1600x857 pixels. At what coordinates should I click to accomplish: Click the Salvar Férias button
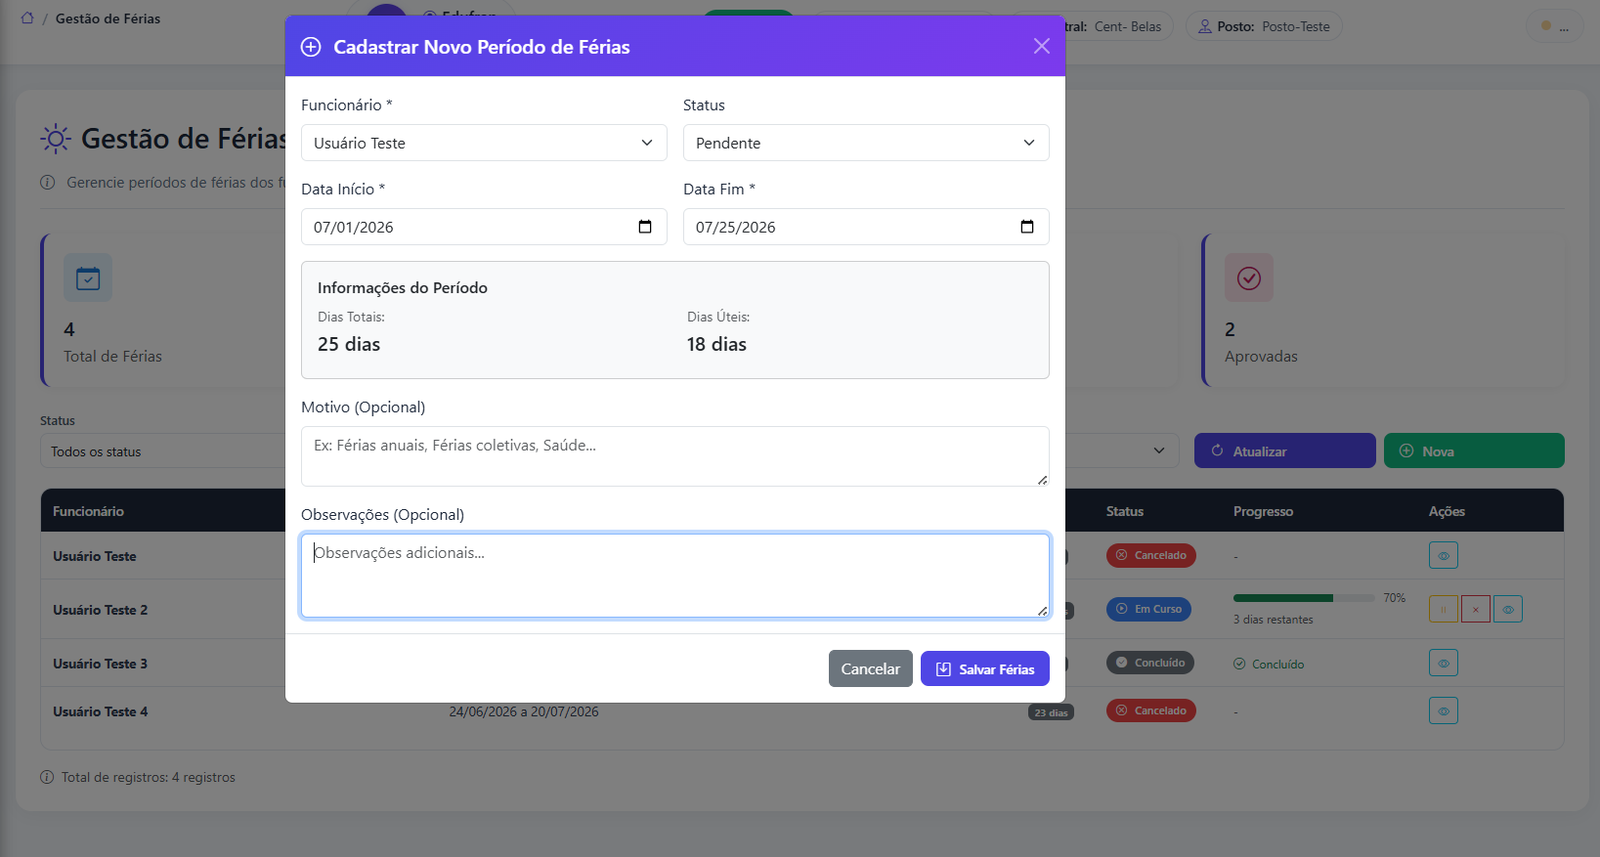pyautogui.click(x=985, y=669)
